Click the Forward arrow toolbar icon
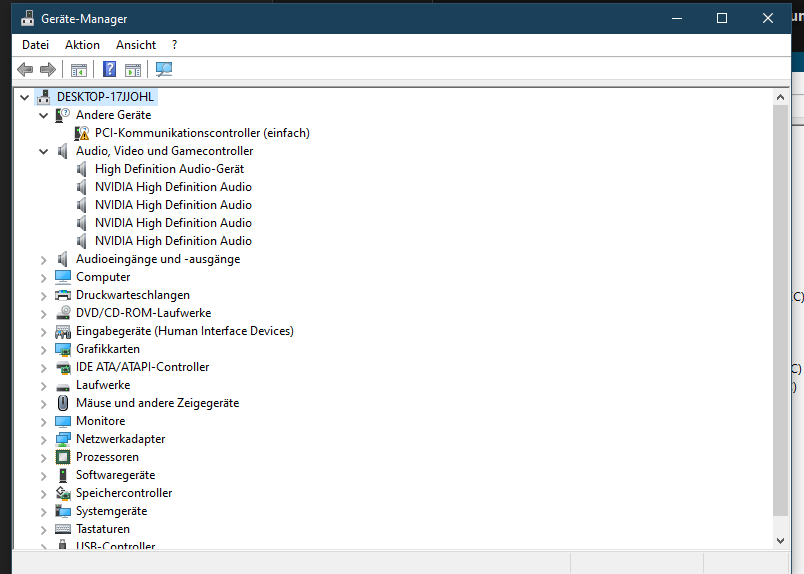The width and height of the screenshot is (804, 574). point(48,69)
